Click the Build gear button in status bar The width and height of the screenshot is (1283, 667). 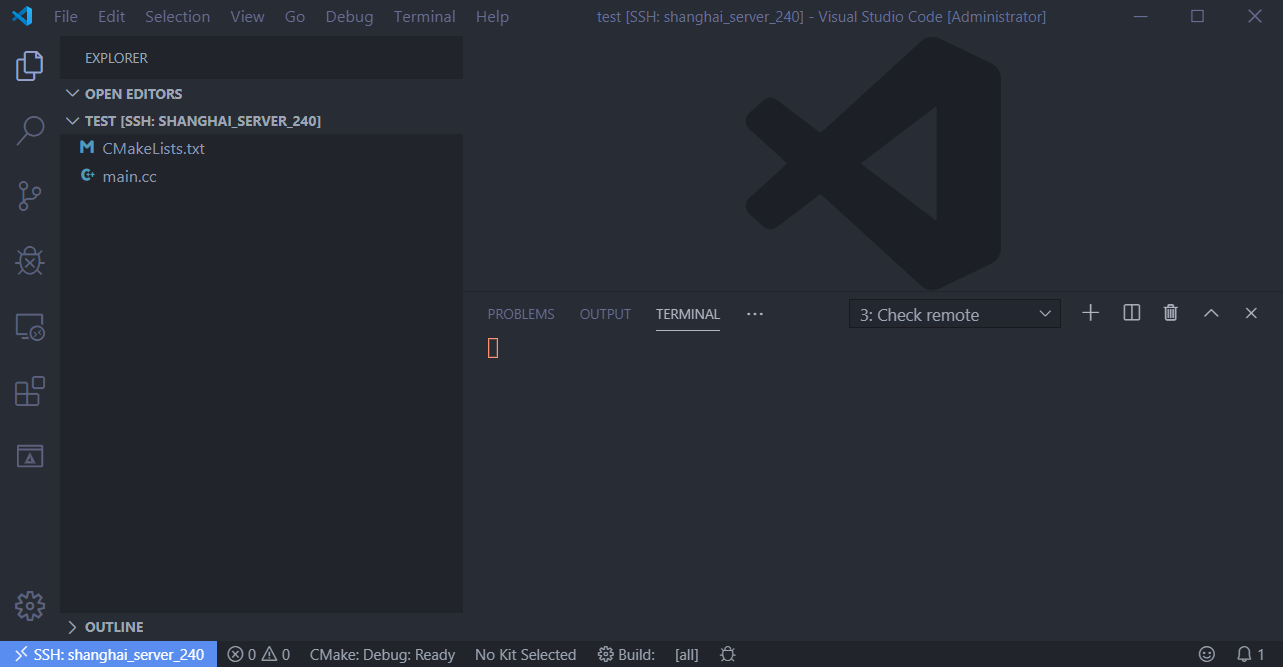pyautogui.click(x=626, y=655)
